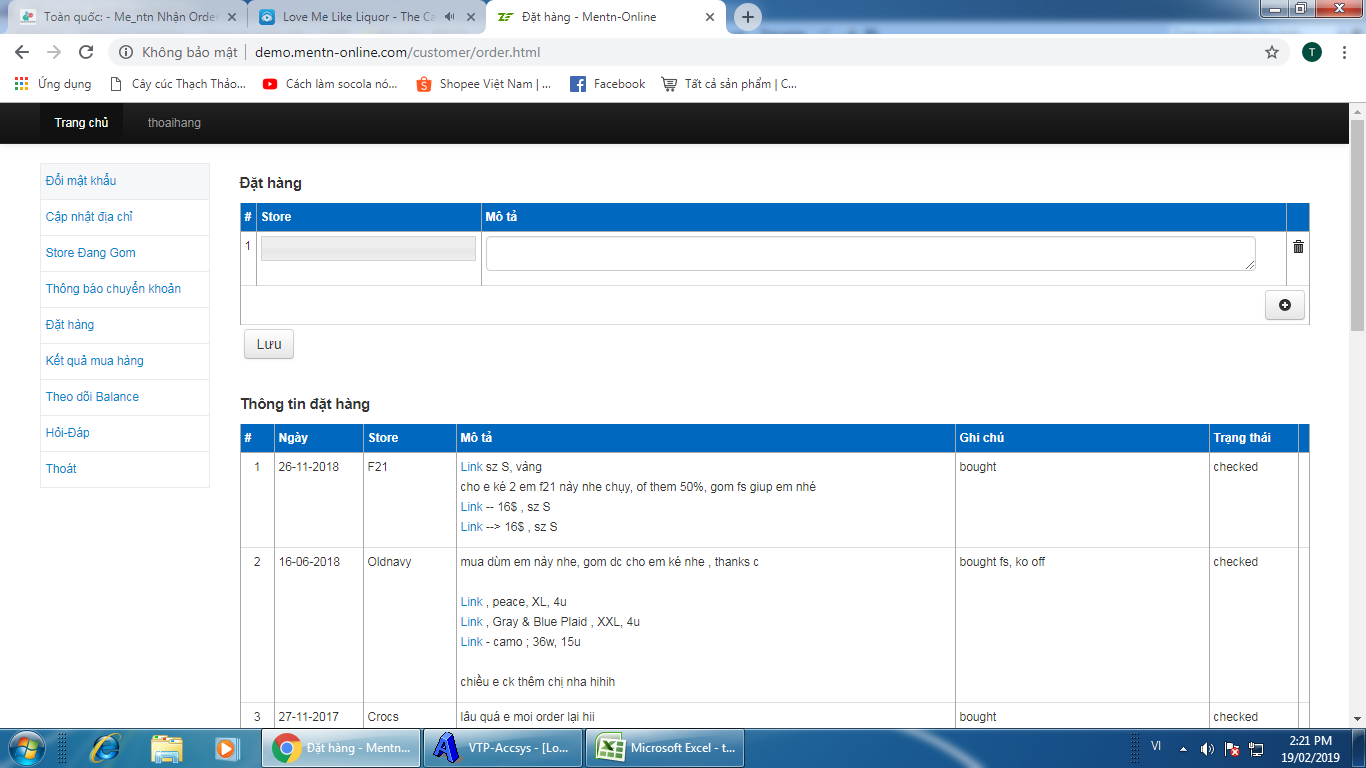
Task: Open the Facebook bookmark
Action: coord(607,84)
